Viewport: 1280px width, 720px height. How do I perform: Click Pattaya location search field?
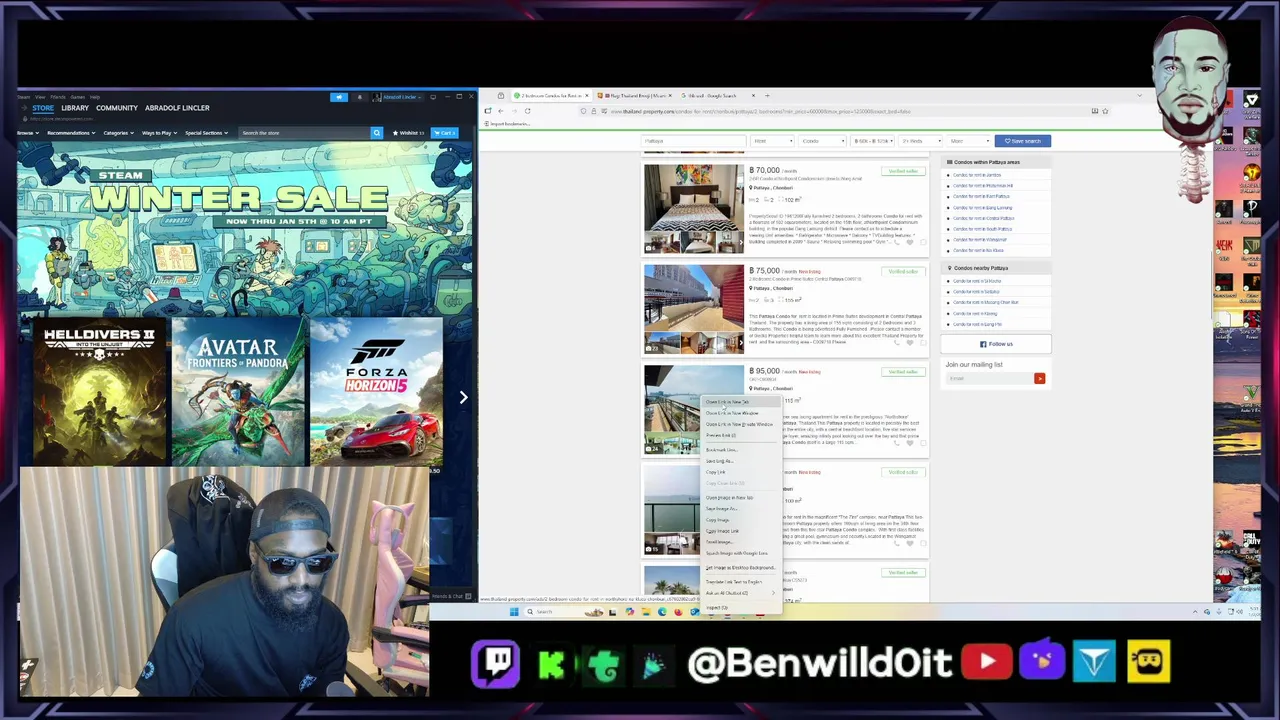(694, 141)
